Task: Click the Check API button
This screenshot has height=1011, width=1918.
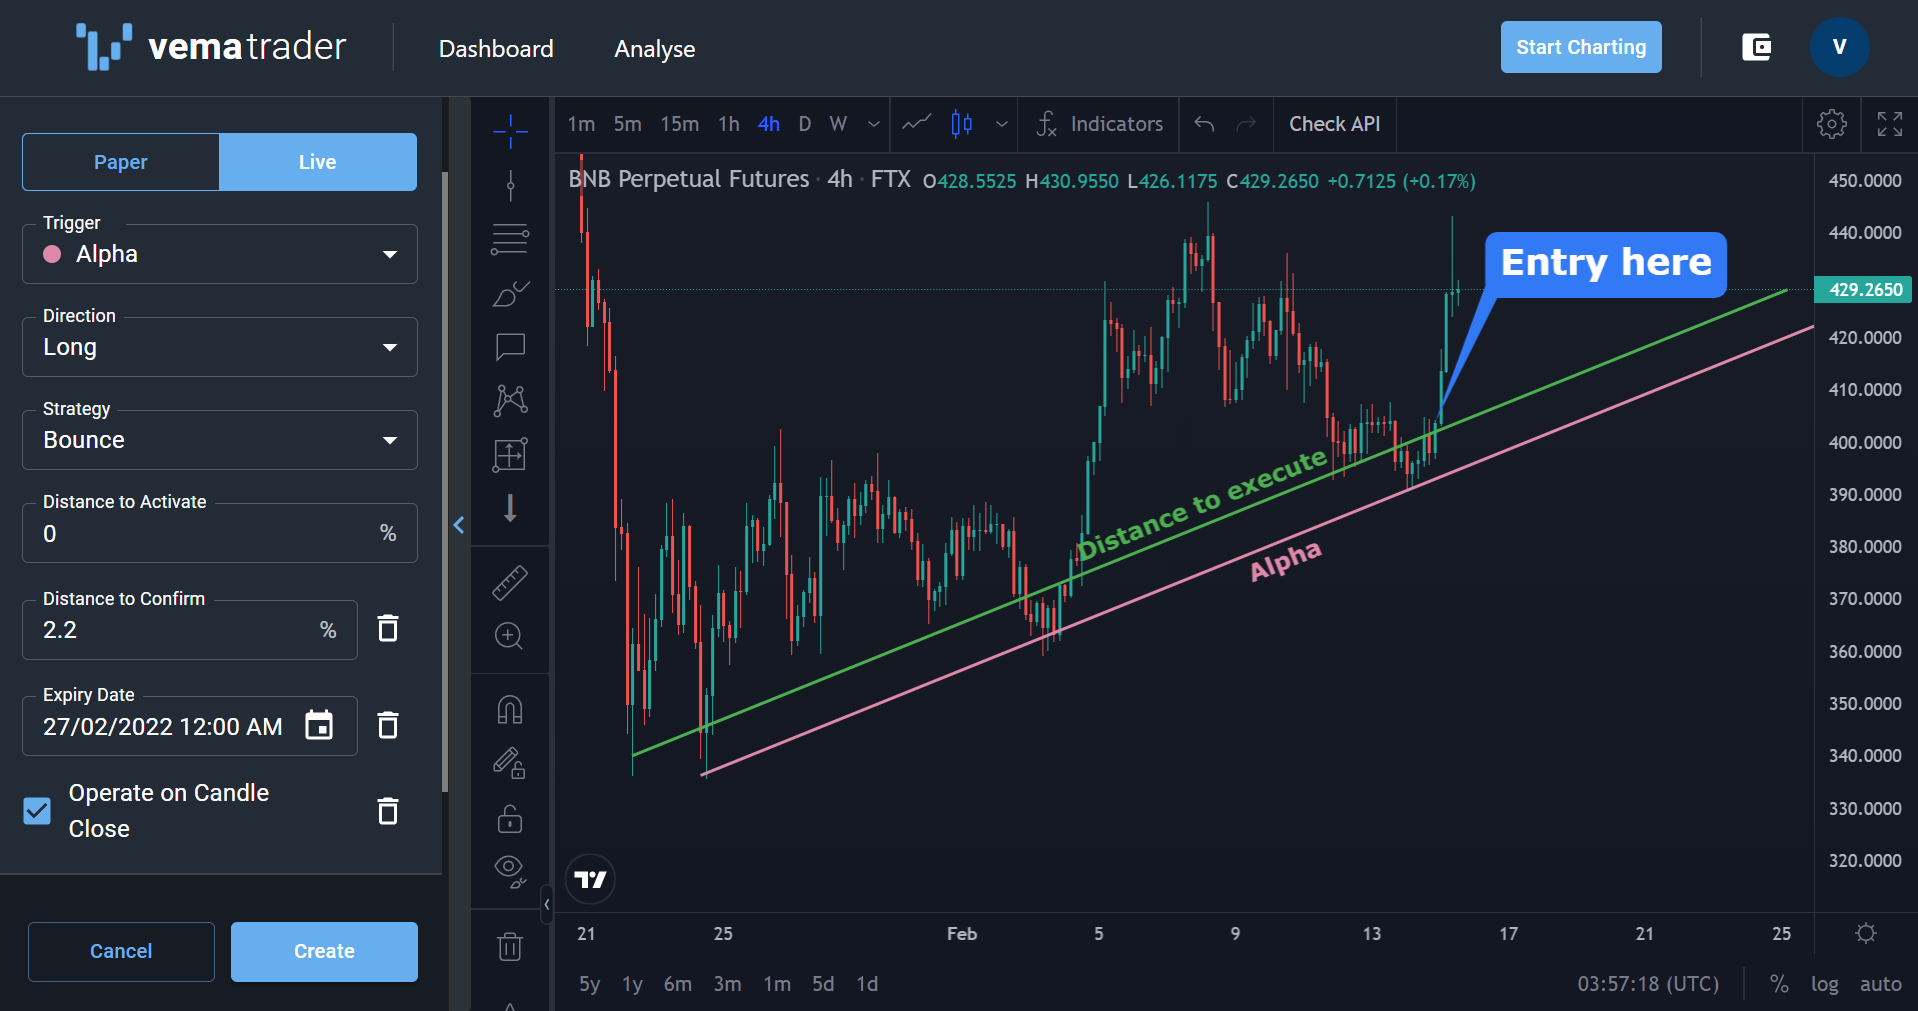Action: (x=1334, y=124)
